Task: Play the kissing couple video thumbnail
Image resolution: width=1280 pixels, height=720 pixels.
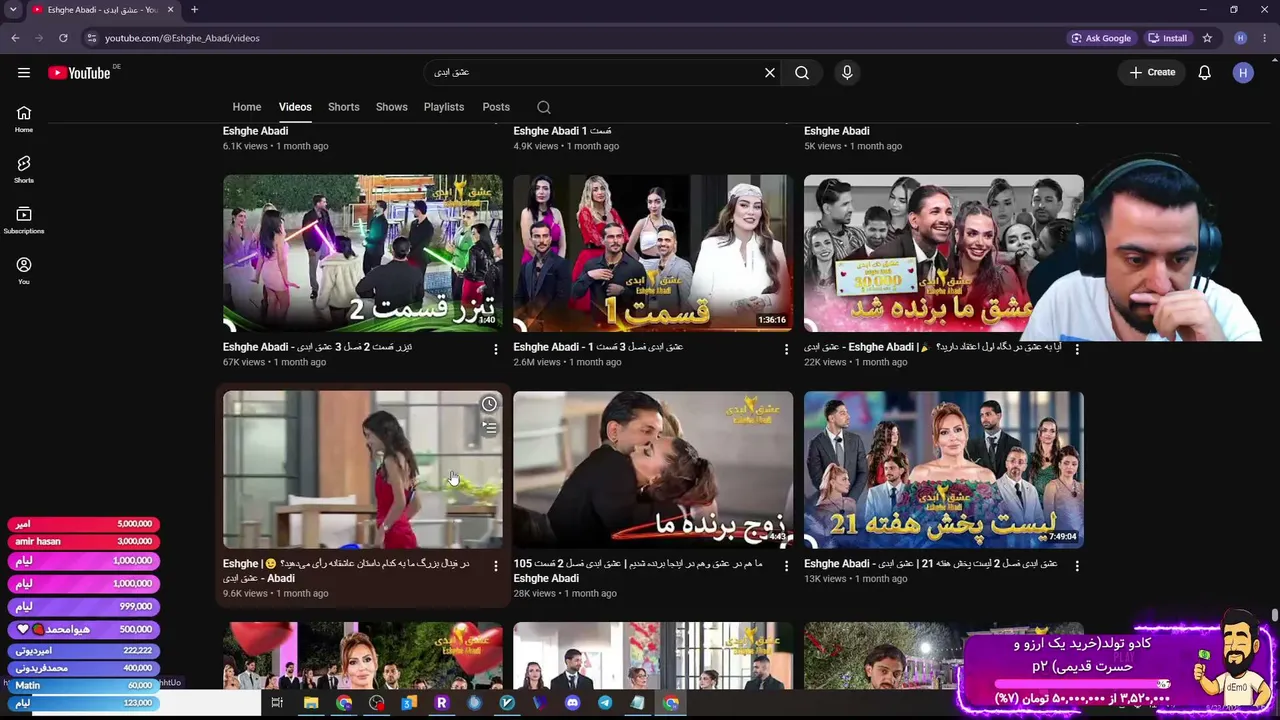Action: coord(653,470)
